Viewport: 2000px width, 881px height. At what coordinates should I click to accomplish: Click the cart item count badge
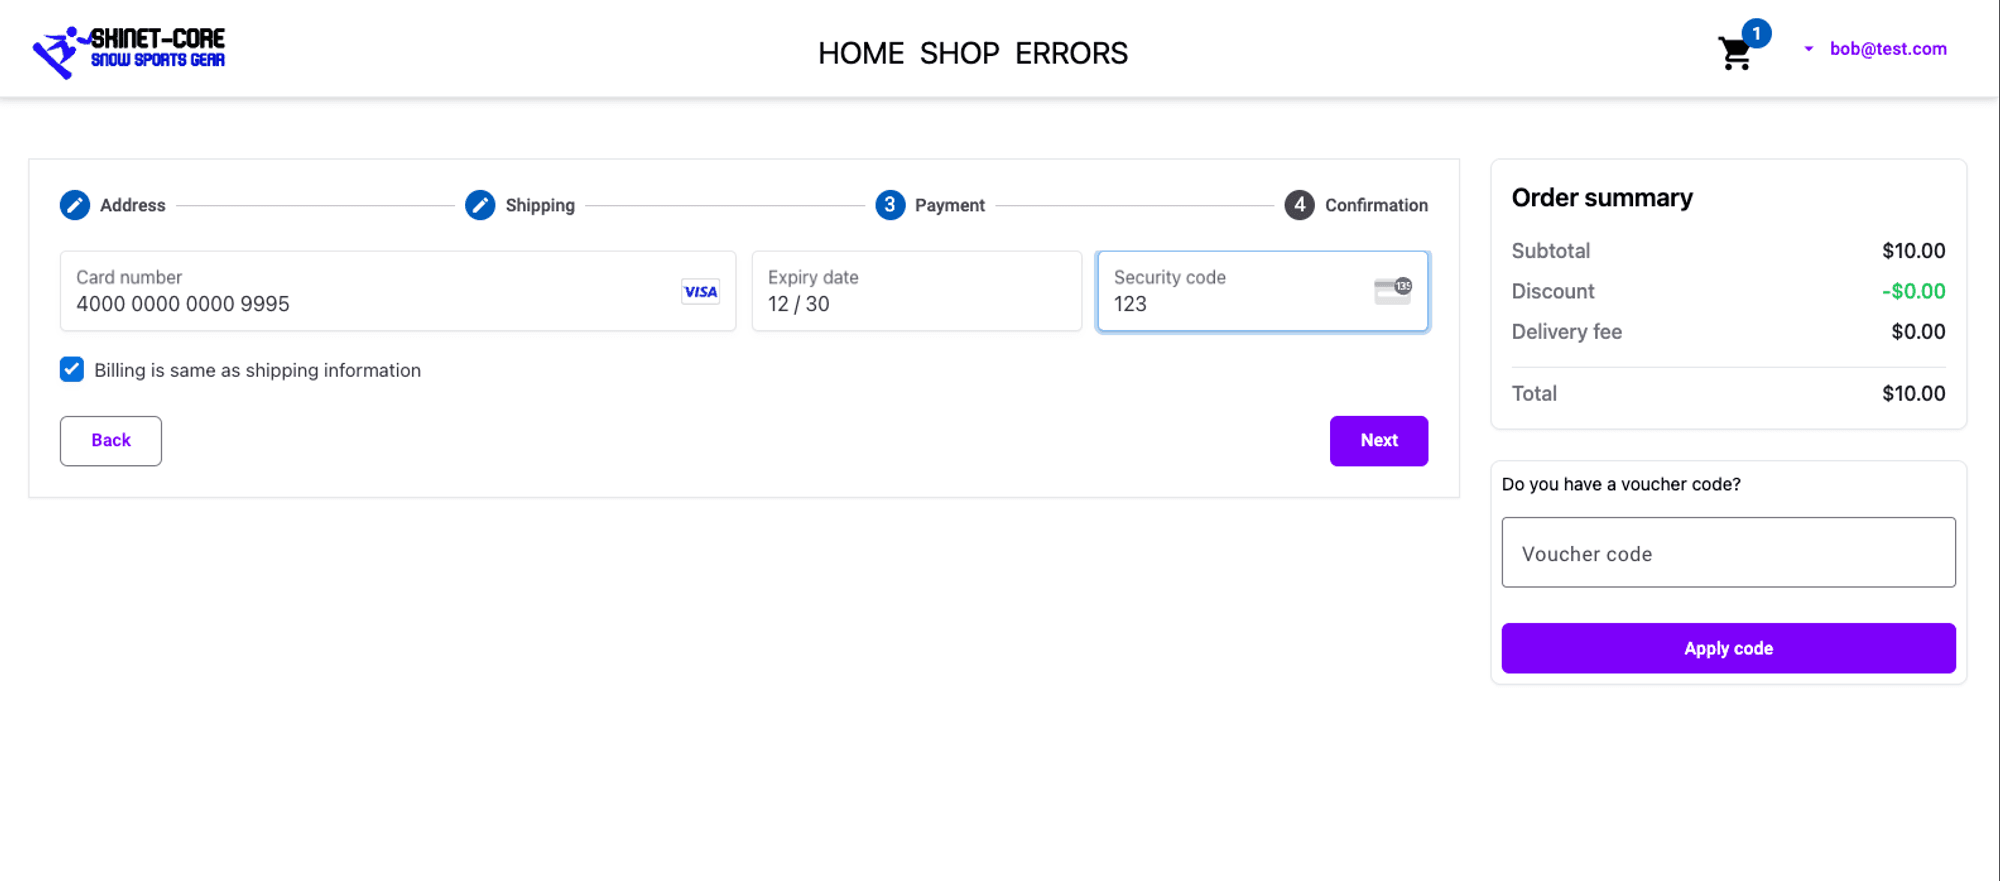click(x=1756, y=33)
